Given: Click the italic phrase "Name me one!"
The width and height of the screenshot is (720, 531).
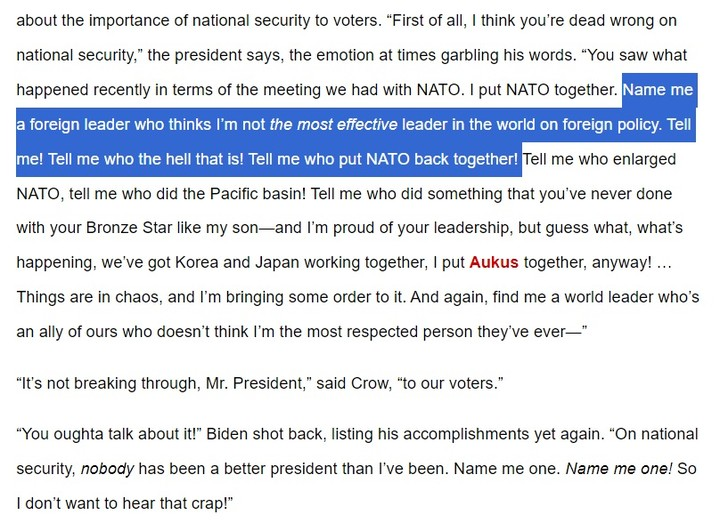Looking at the screenshot, I should pos(619,469).
